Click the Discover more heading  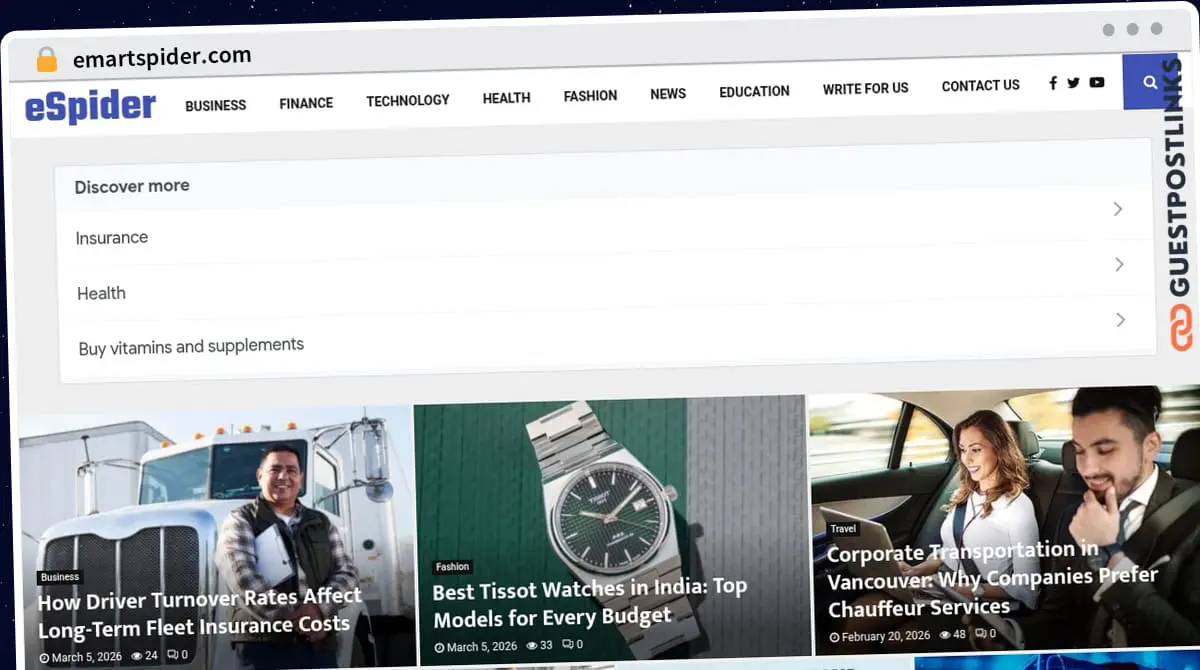click(x=132, y=186)
